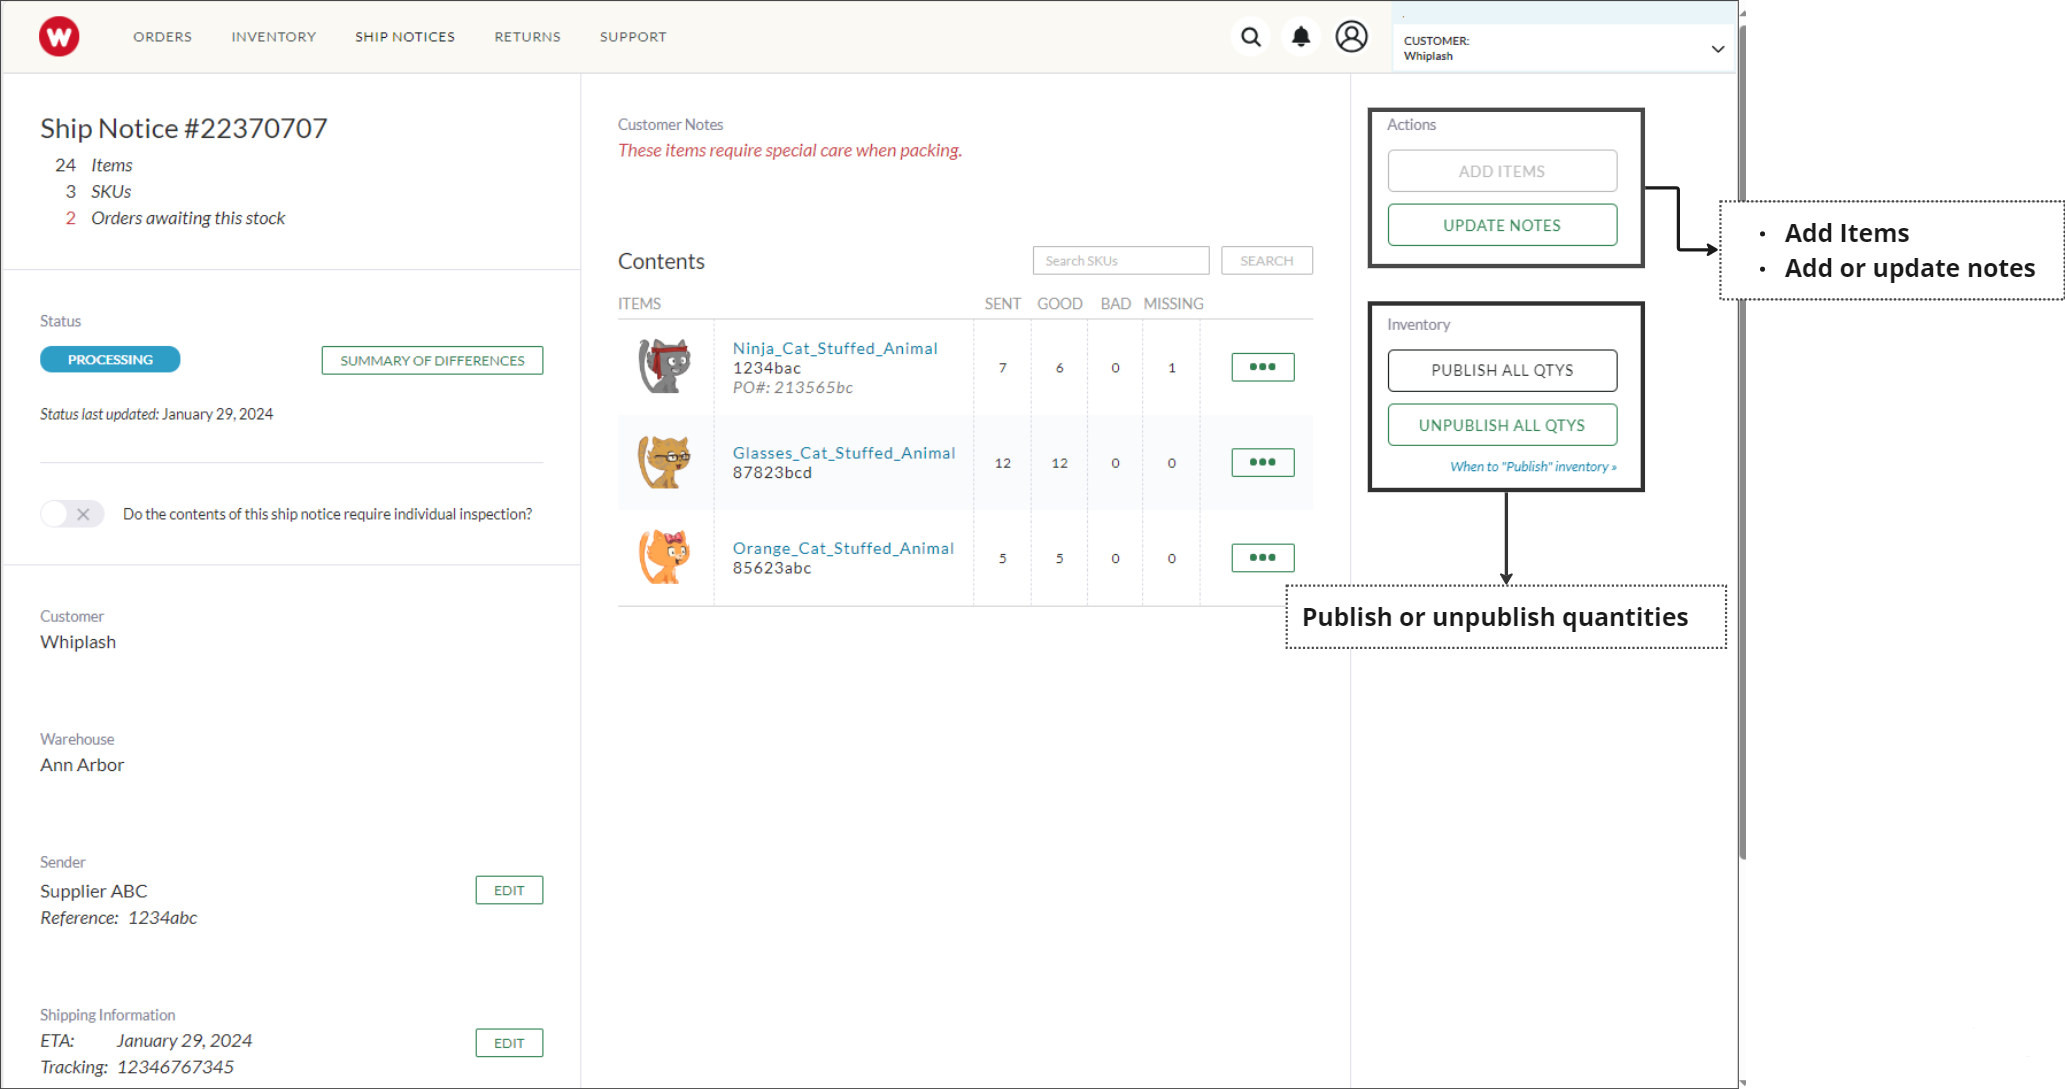
Task: Go to the Inventory menu
Action: [273, 37]
